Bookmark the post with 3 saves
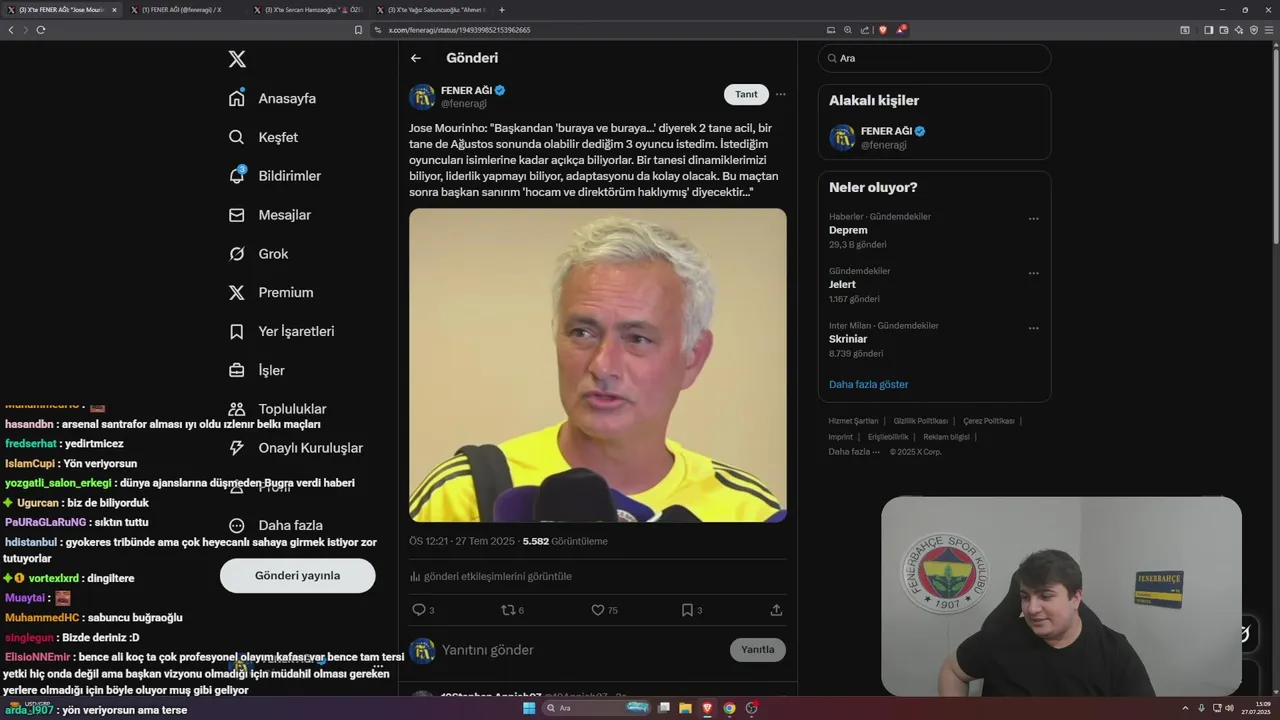Image resolution: width=1280 pixels, height=720 pixels. (687, 610)
